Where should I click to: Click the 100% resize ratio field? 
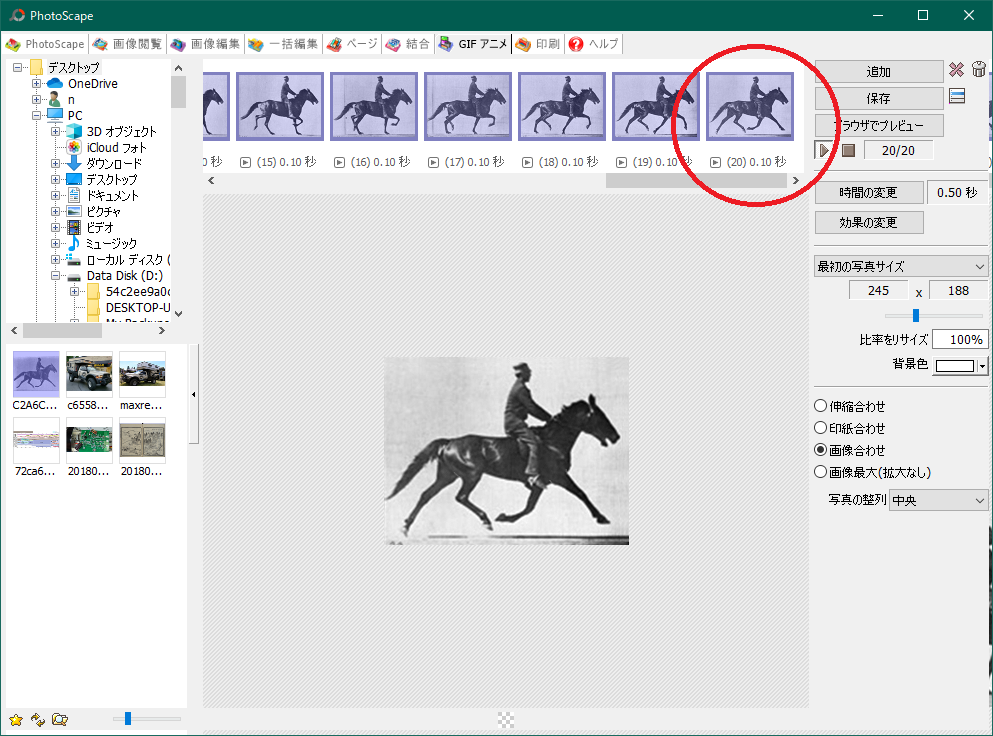point(960,339)
